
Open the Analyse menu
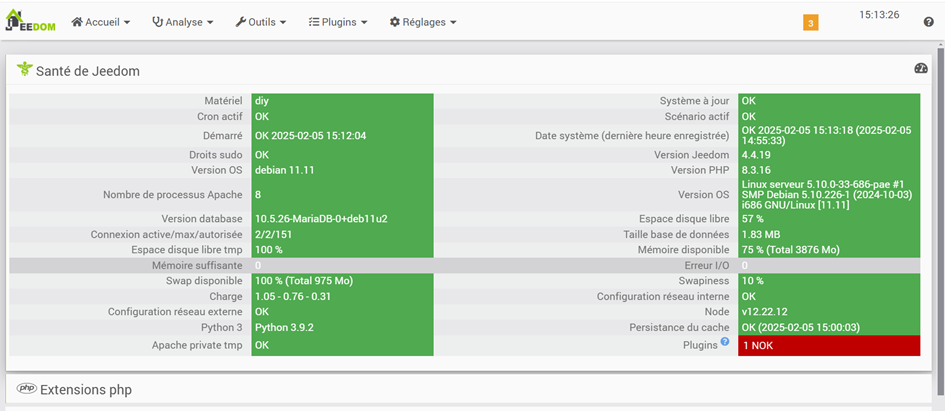[x=183, y=22]
